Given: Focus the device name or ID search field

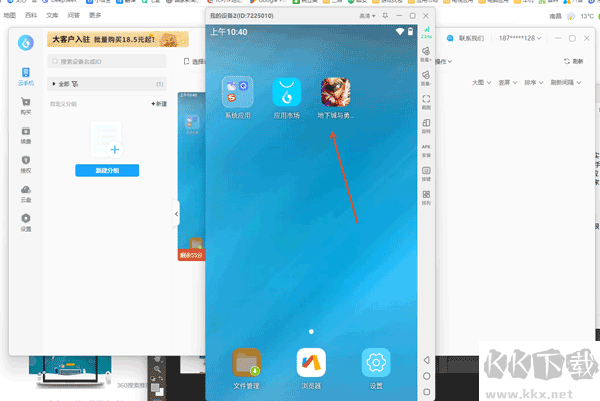Looking at the screenshot, I should [x=107, y=61].
